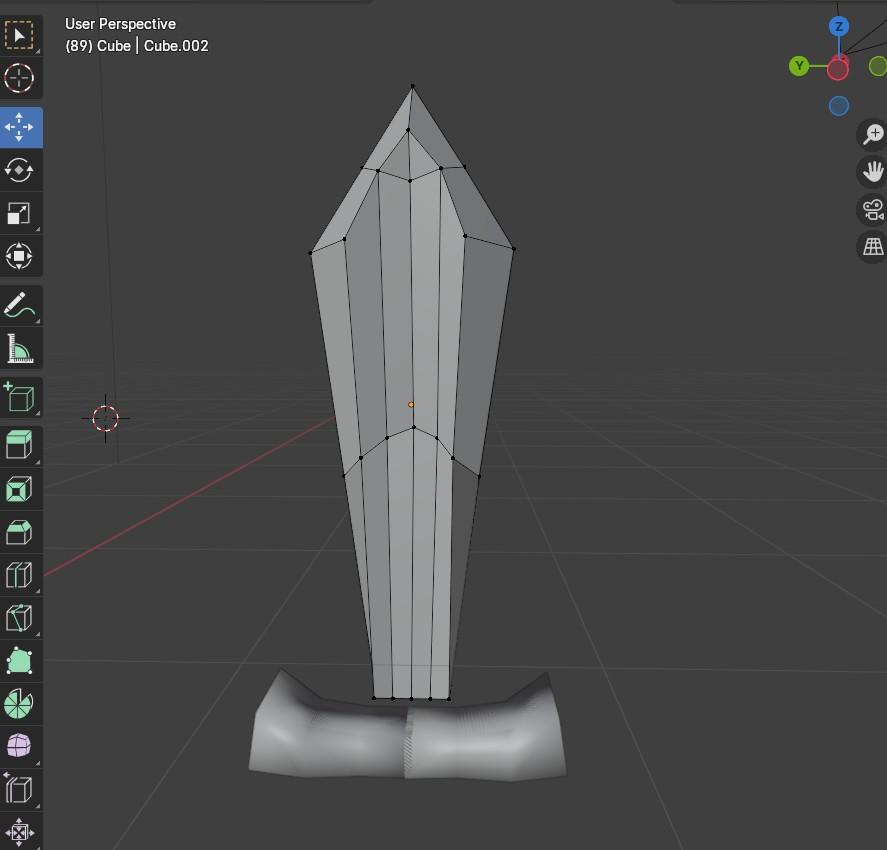Click the red X axis gizmo circle
This screenshot has height=850, width=887.
[837, 70]
